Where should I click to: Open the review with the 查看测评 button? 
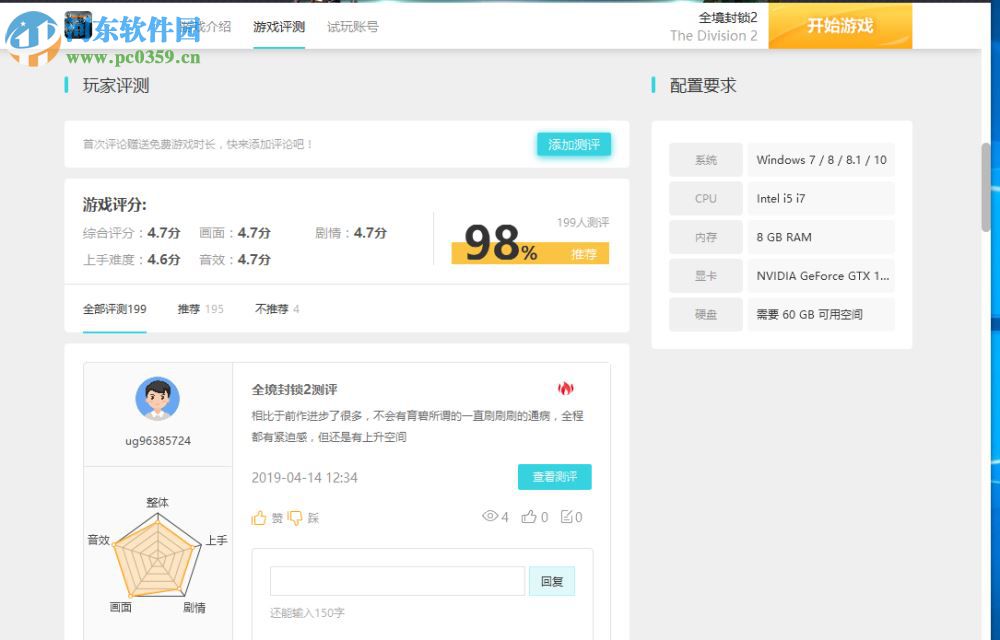pyautogui.click(x=553, y=477)
